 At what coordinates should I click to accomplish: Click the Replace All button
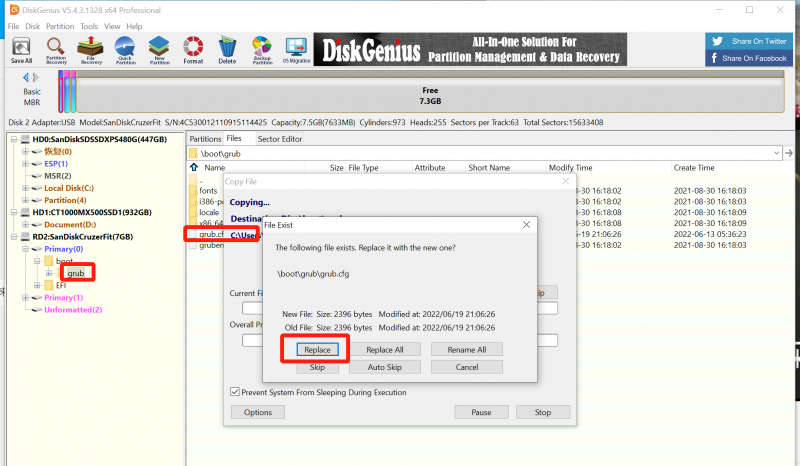point(385,350)
